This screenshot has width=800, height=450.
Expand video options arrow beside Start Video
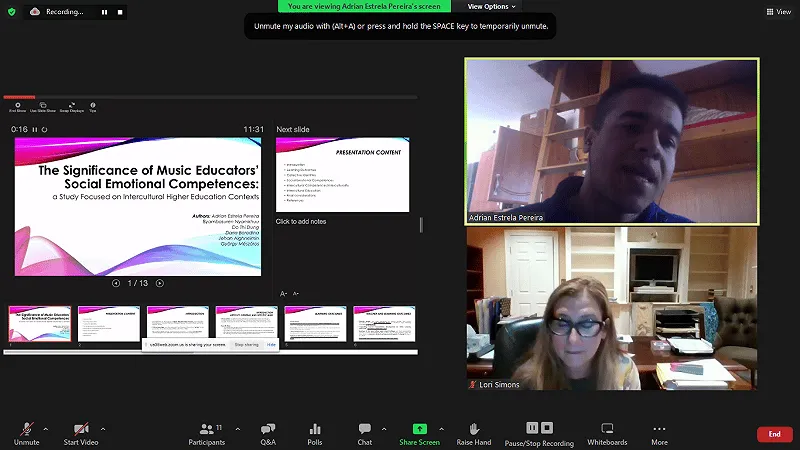[102, 428]
